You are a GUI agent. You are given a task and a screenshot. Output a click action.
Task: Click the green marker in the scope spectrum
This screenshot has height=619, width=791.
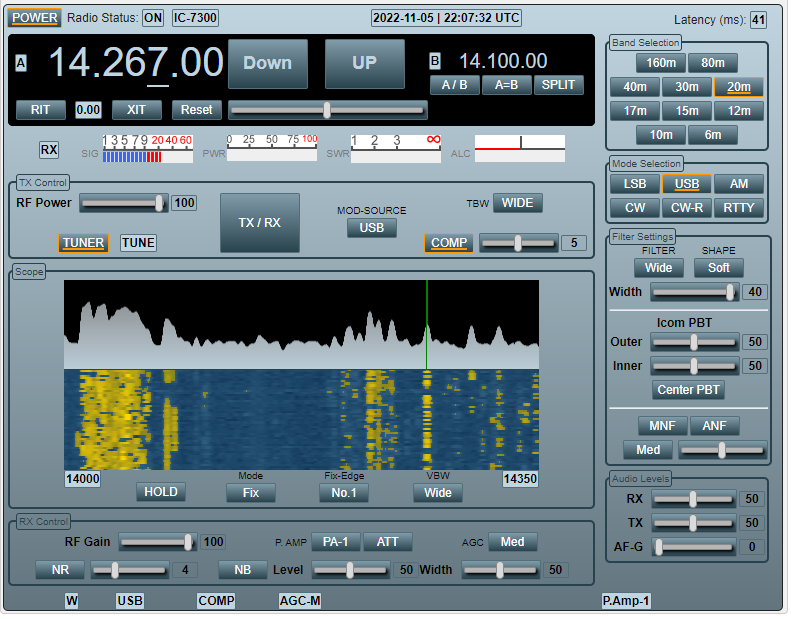coord(428,326)
